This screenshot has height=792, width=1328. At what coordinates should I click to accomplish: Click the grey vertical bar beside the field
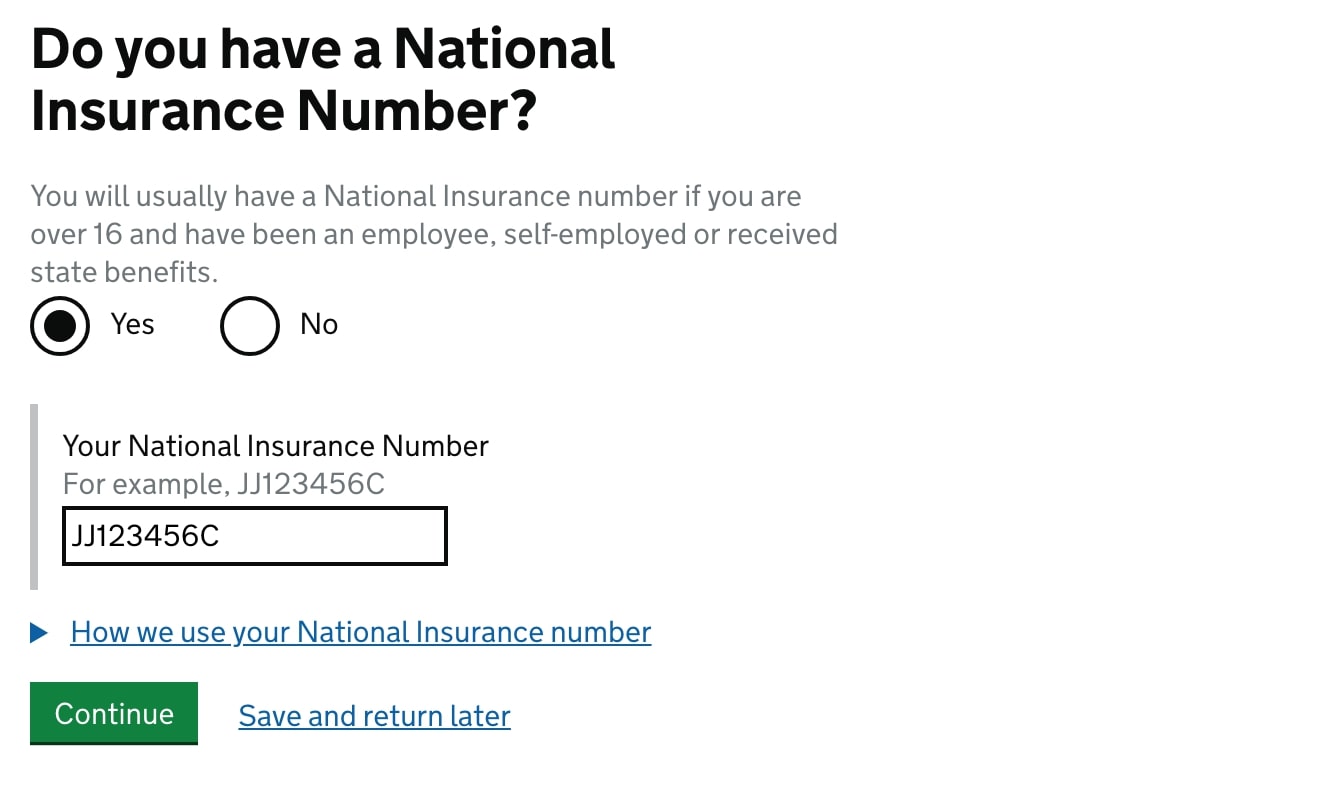point(34,497)
